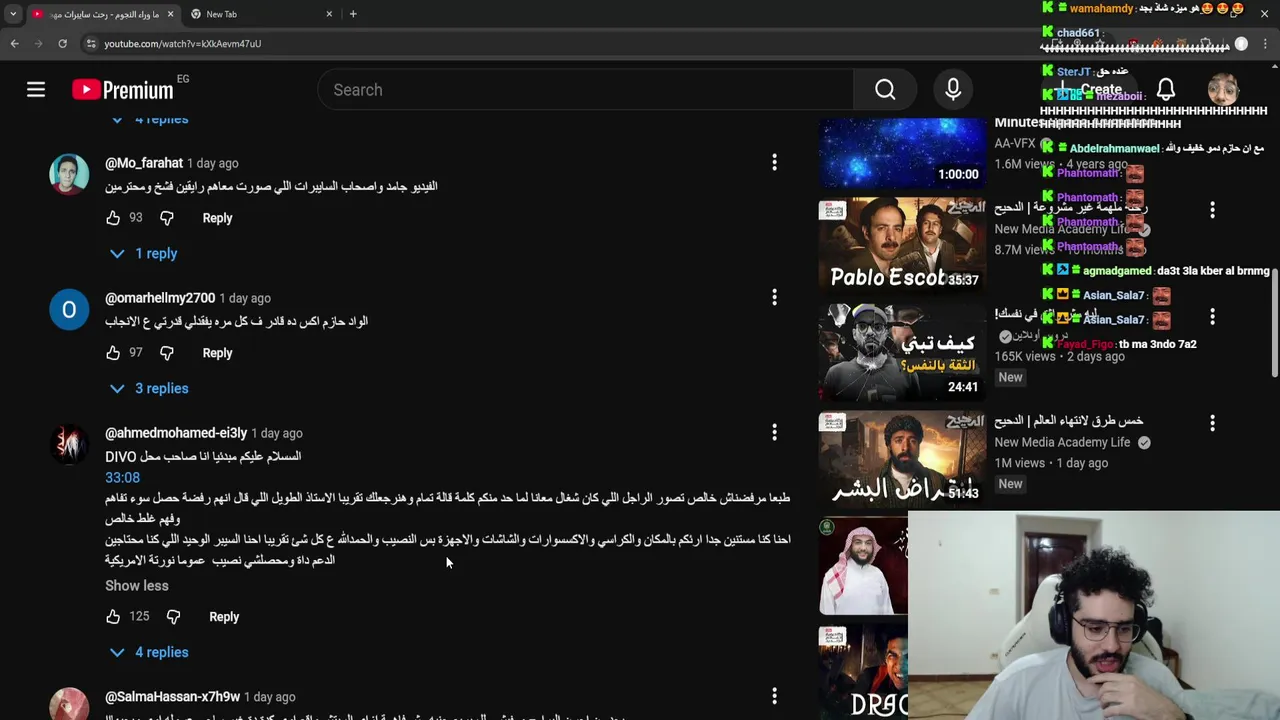1280x720 pixels.
Task: Switch to the New Tab browser tab
Action: (260, 14)
